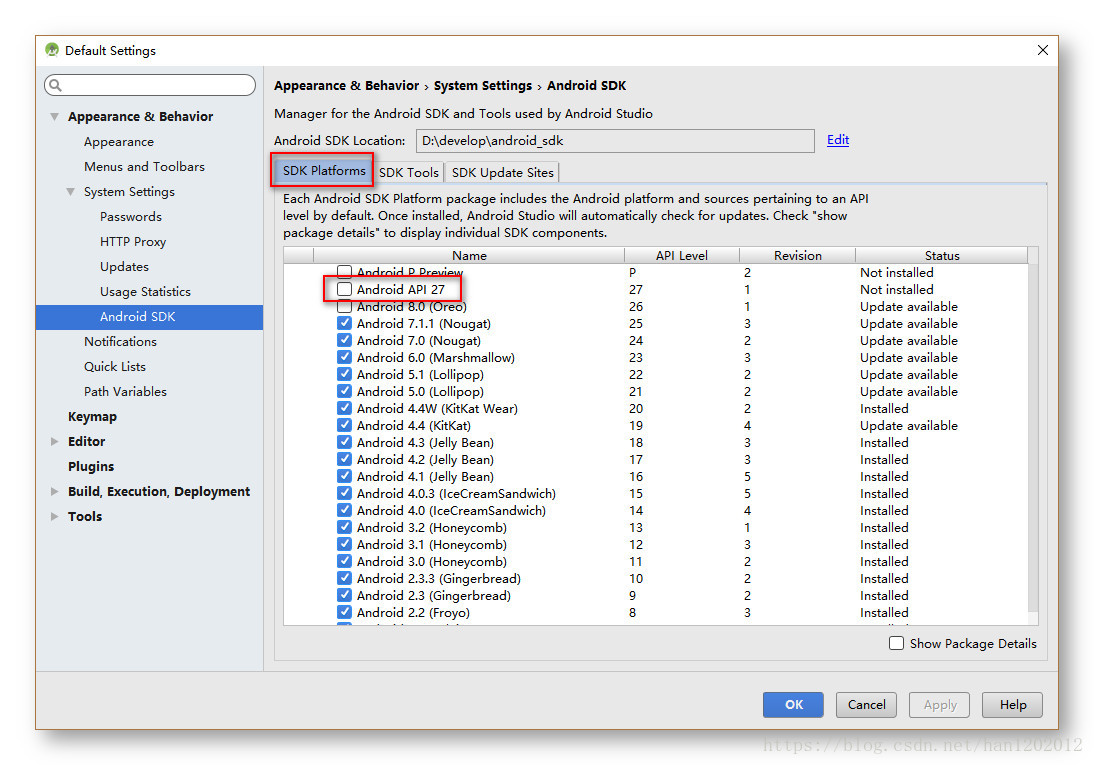Image resolution: width=1094 pixels, height=765 pixels.
Task: Select Plugins settings
Action: click(x=91, y=466)
